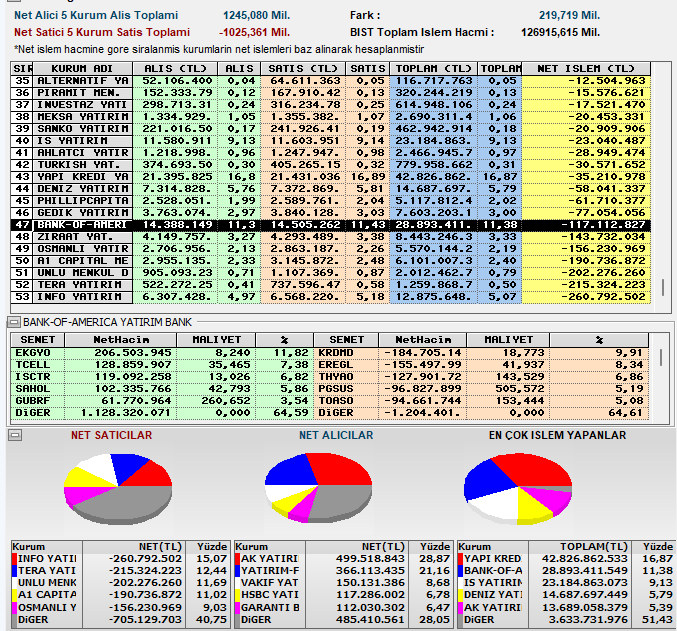Click YATIRIM-F row in net buyers legend
Screen dimensions: 677x631
point(343,571)
